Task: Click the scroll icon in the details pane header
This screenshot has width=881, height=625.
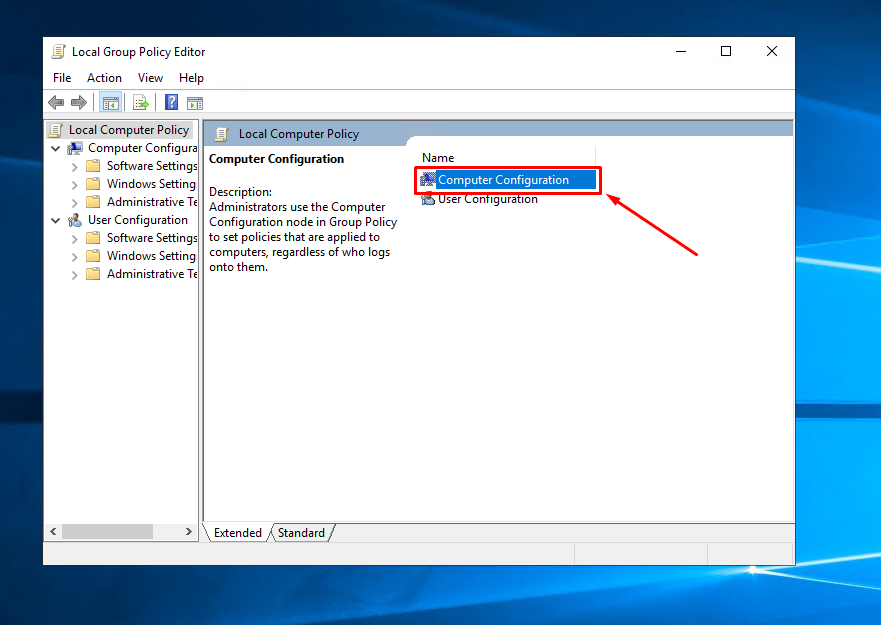Action: pos(222,134)
